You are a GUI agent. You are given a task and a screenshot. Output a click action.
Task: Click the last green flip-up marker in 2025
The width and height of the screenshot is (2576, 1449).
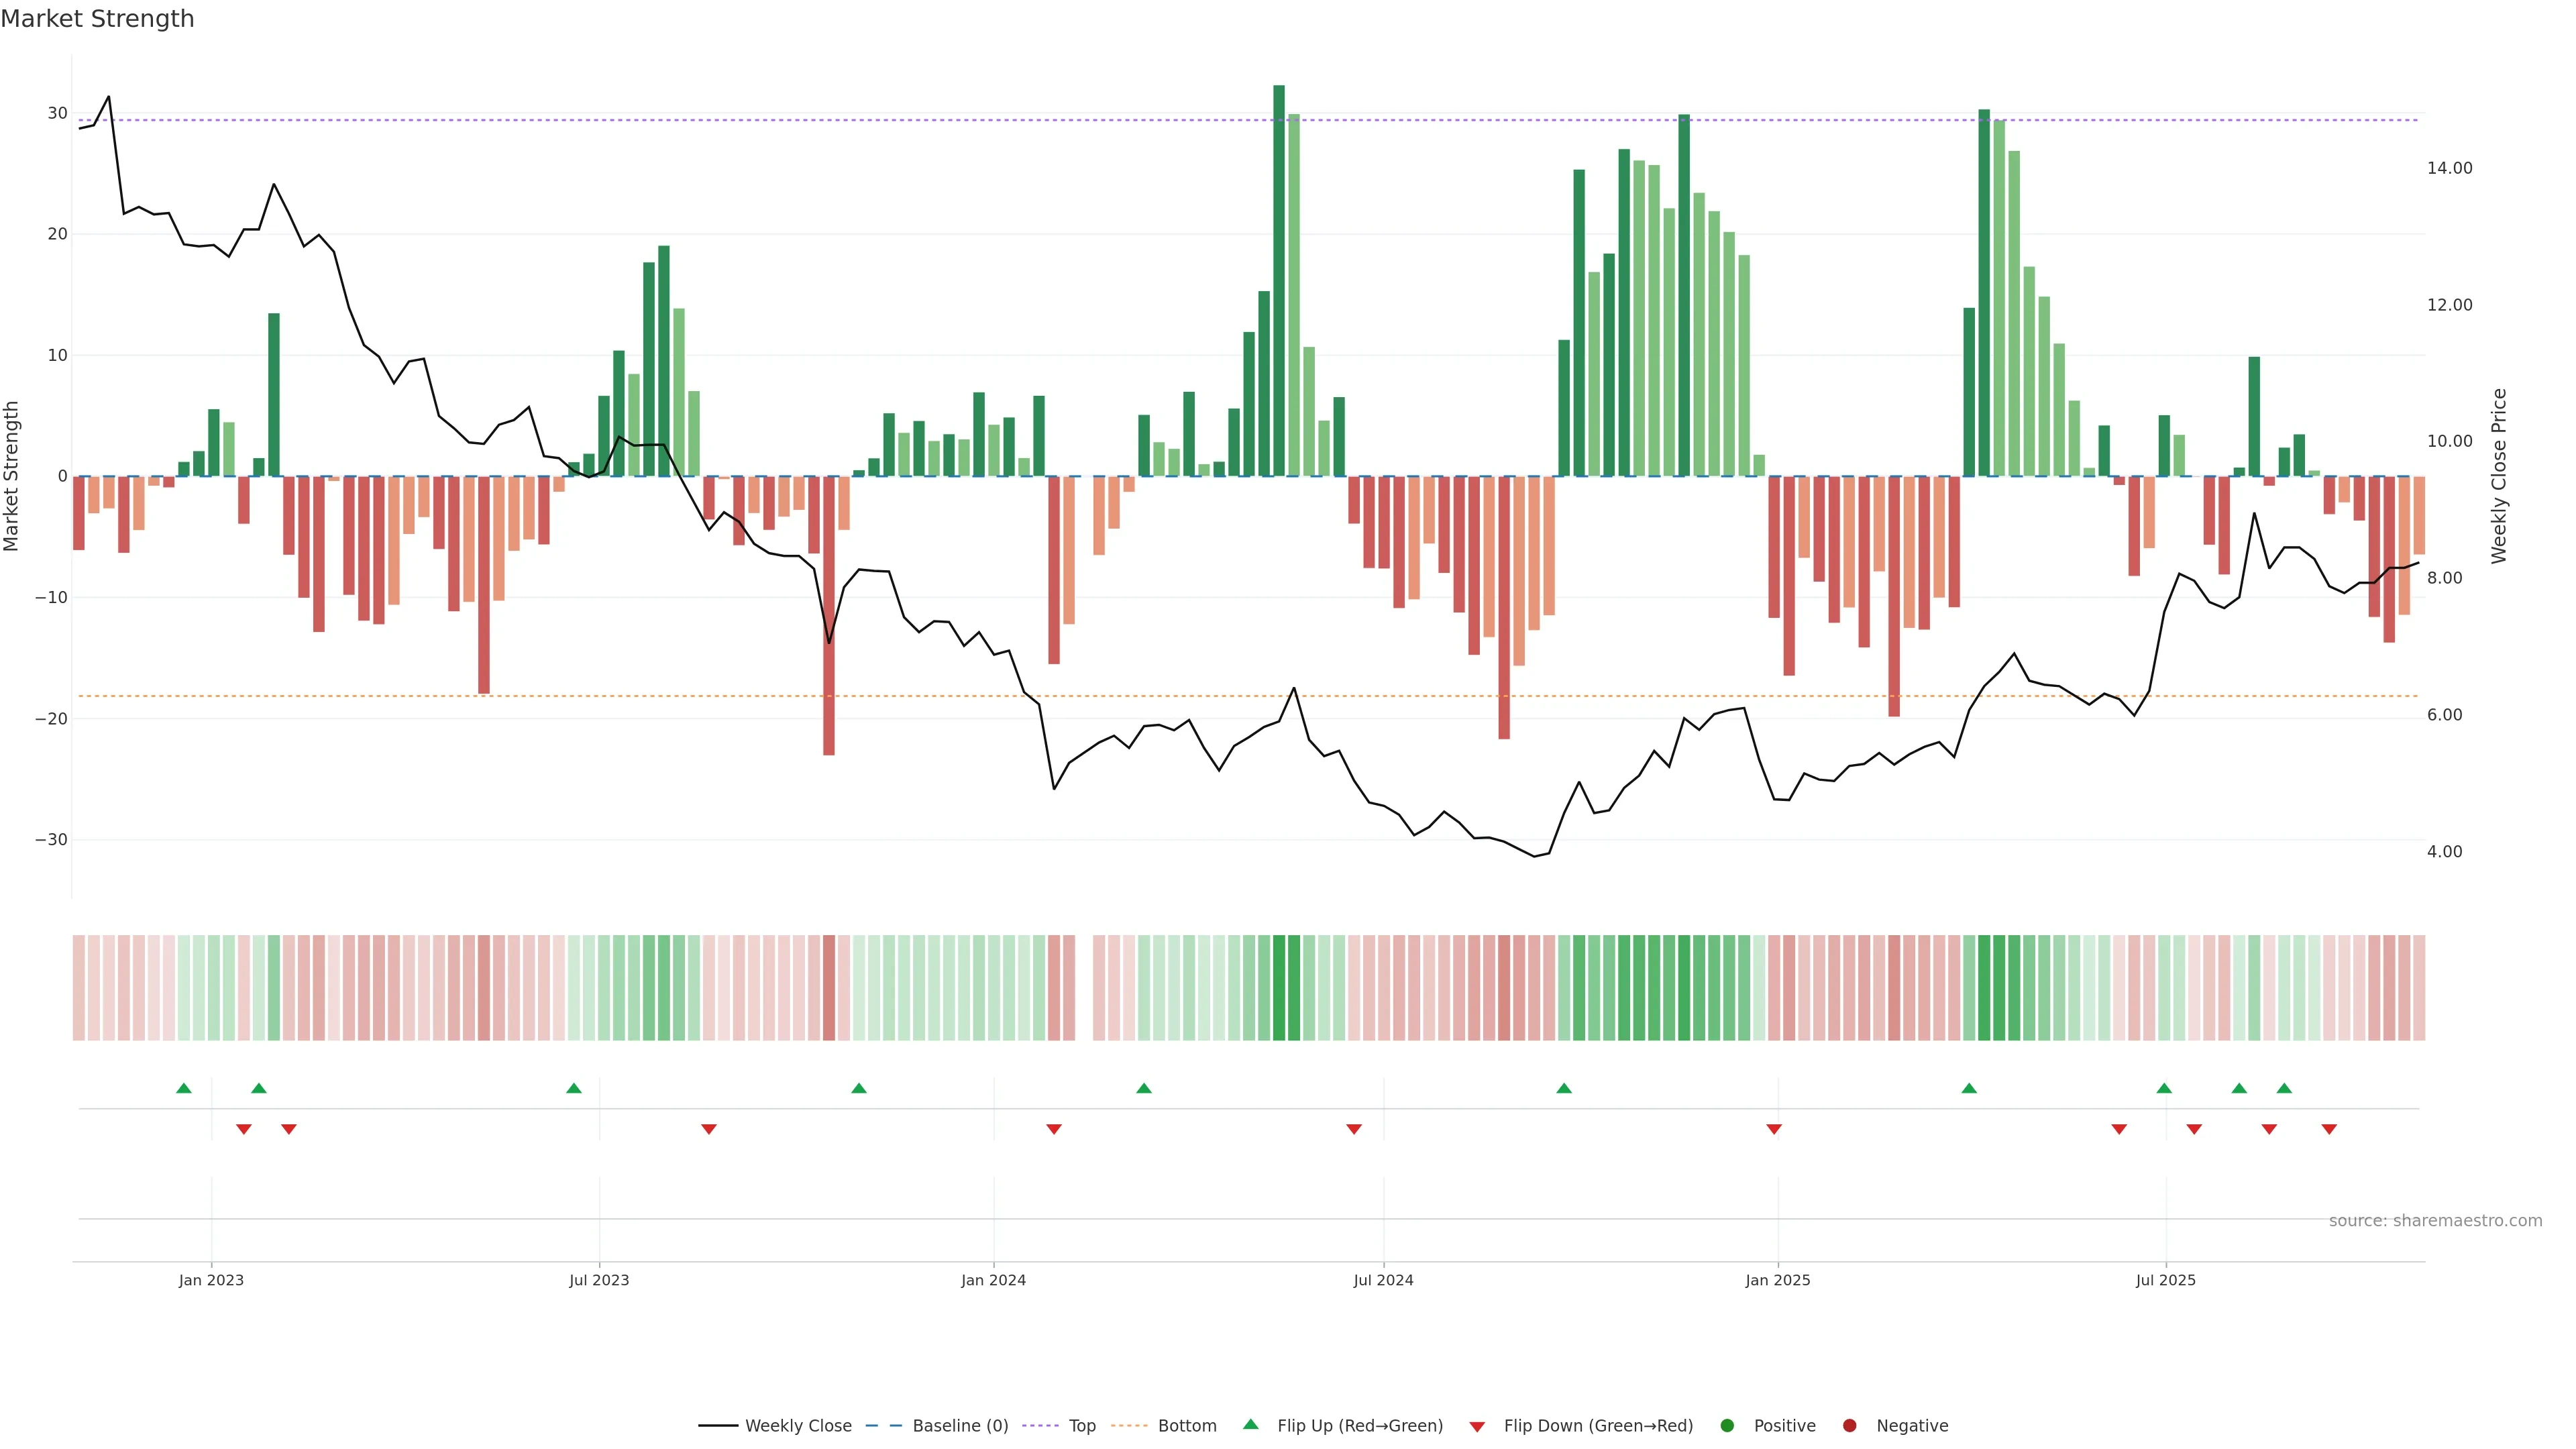pyautogui.click(x=2284, y=1088)
